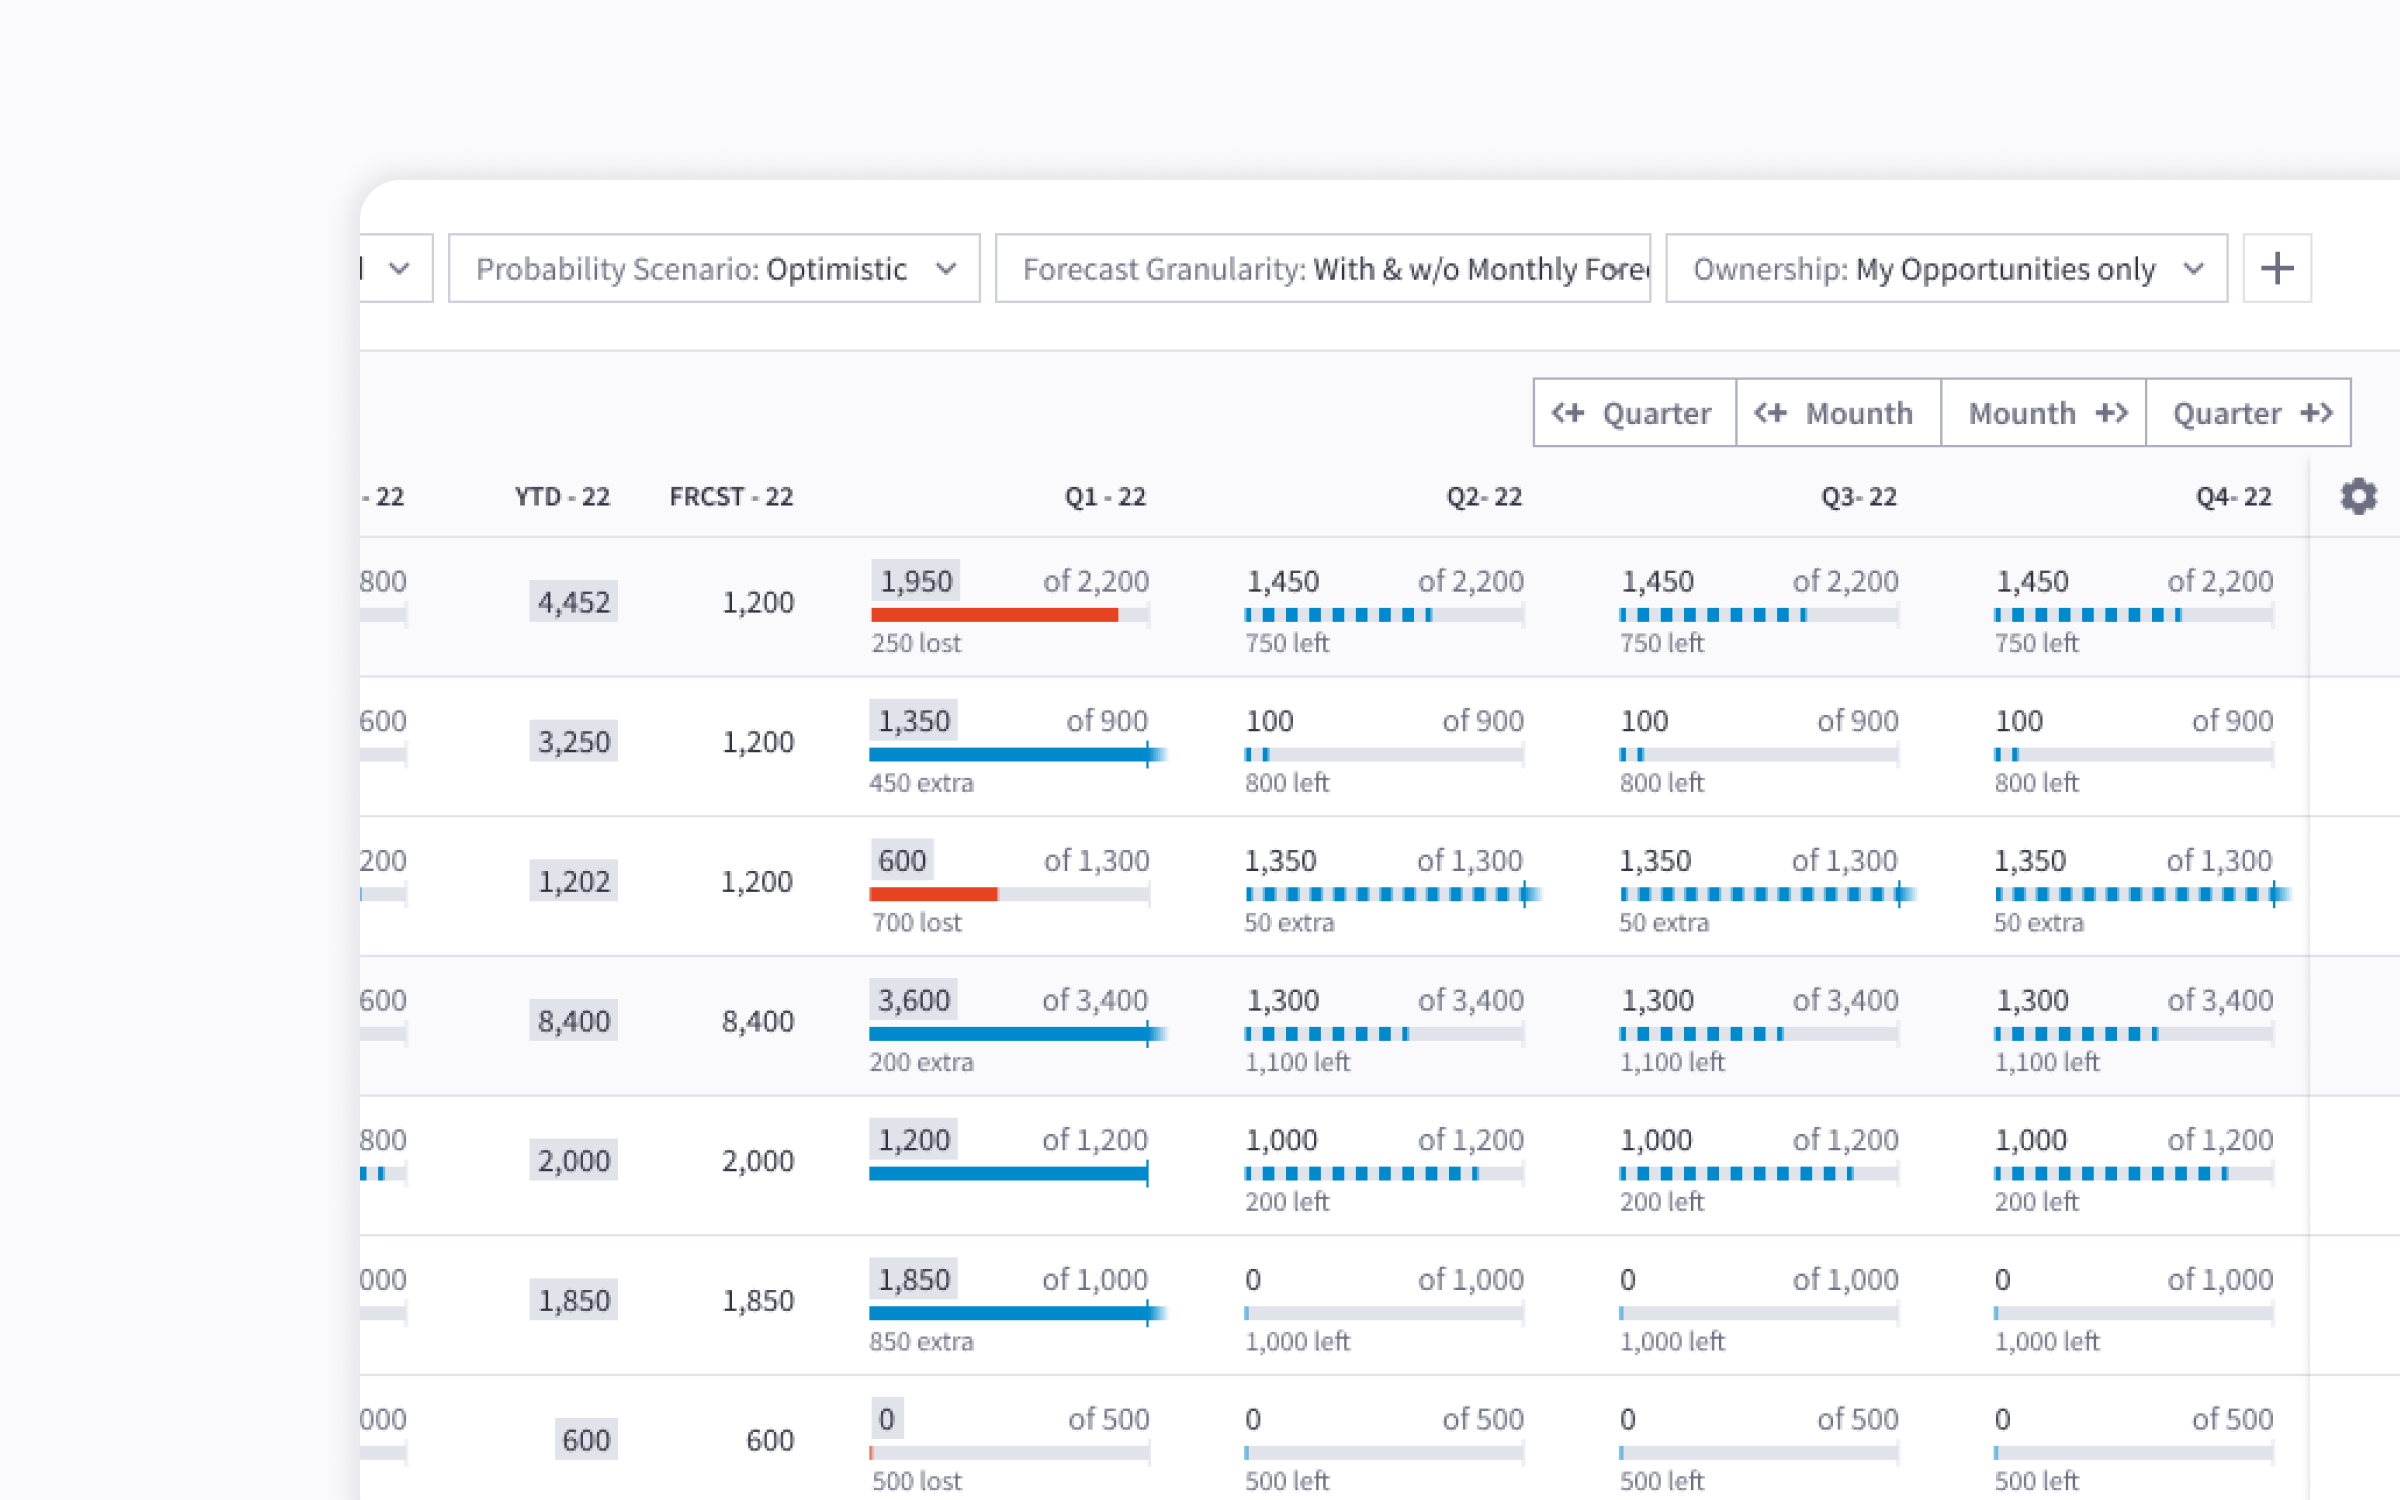Click the left Quarter back button
This screenshot has height=1500, width=2400.
pyautogui.click(x=1634, y=412)
